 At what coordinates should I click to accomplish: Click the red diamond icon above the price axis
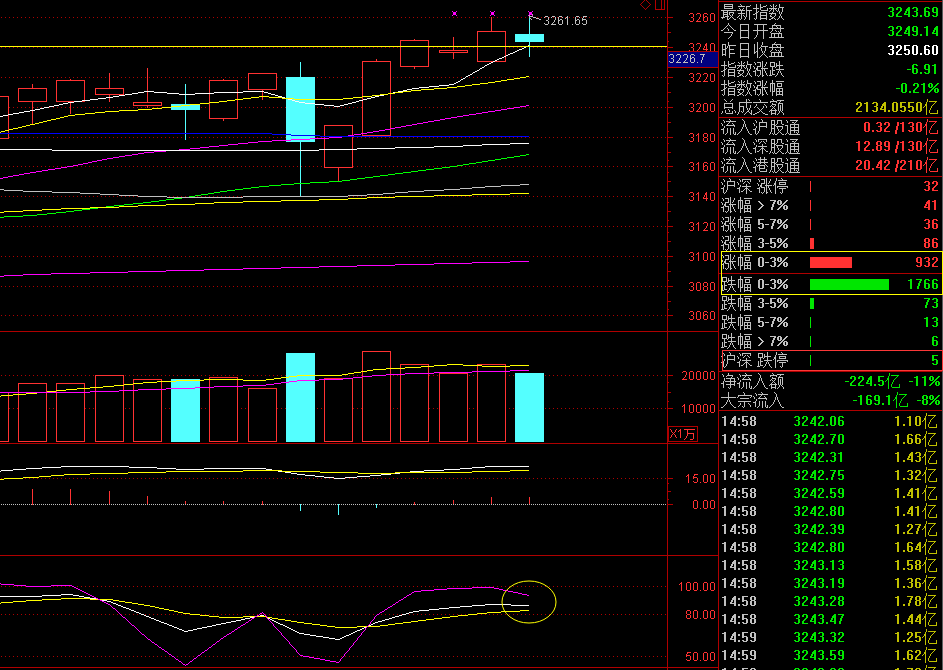tap(645, 5)
